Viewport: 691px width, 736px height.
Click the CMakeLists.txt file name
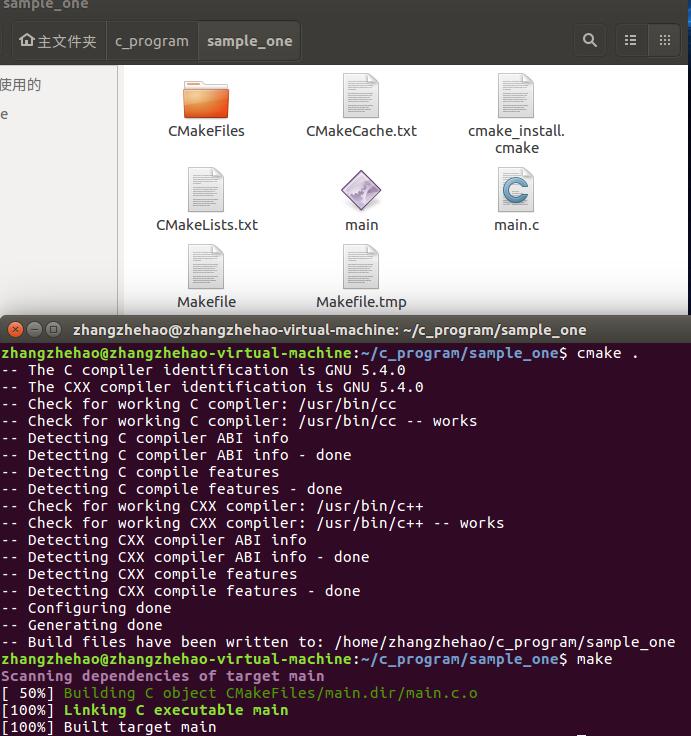(x=207, y=225)
